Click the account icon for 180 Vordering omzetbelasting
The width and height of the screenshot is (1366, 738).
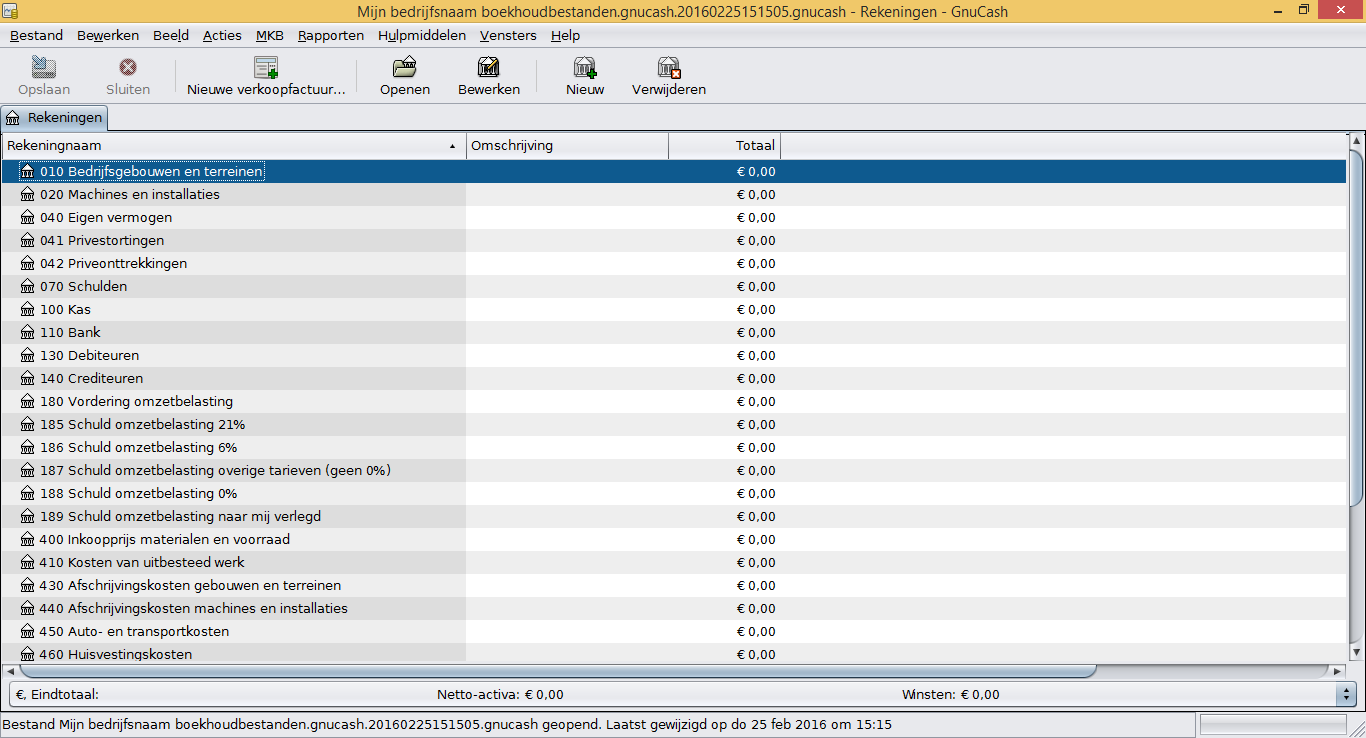click(x=27, y=402)
